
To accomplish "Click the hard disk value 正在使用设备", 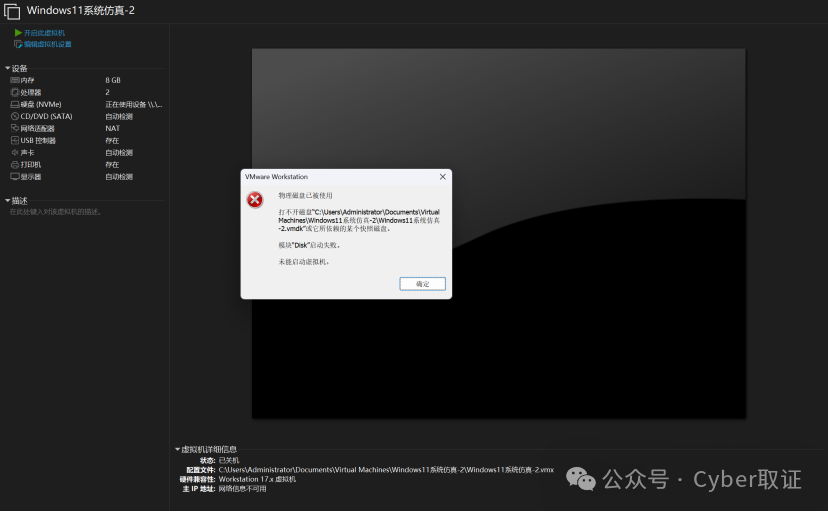I will [x=134, y=105].
